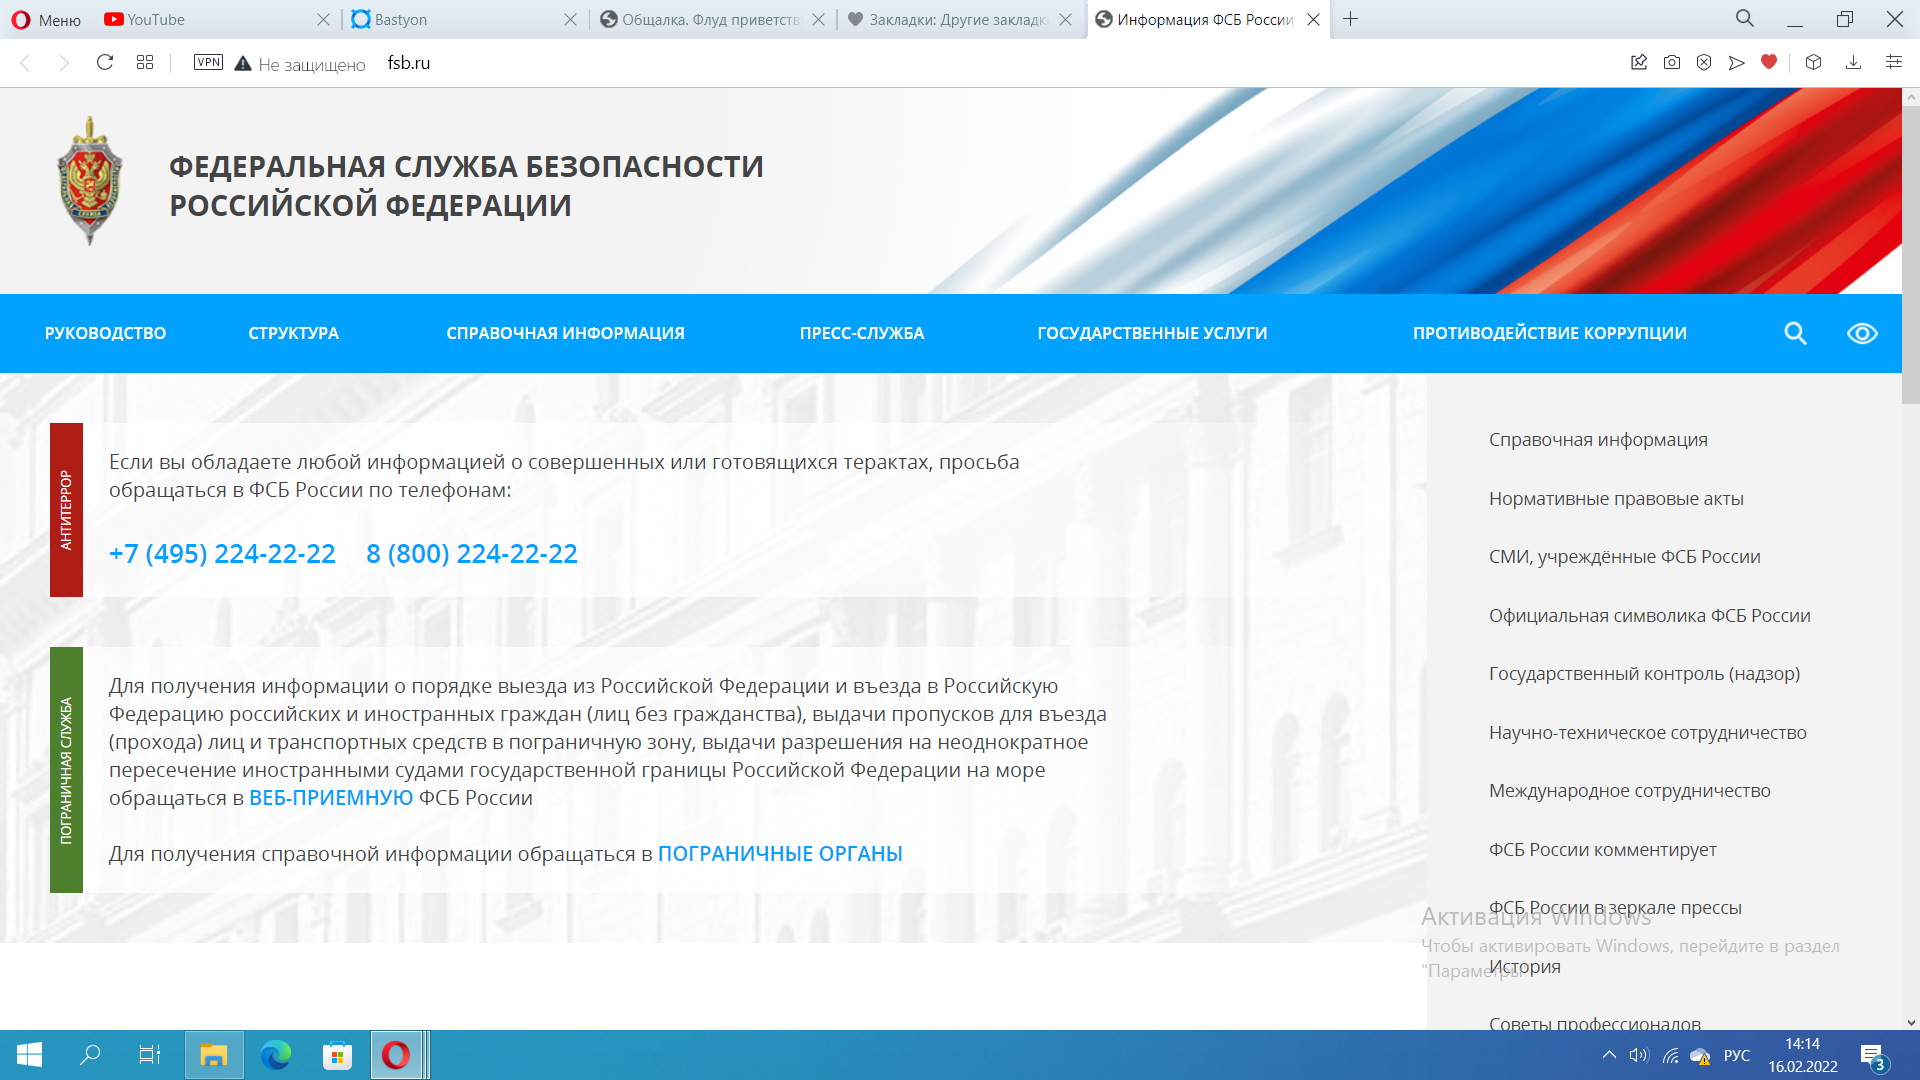Open the Easy Setup sliders icon
This screenshot has height=1080, width=1920.
pyautogui.click(x=1894, y=62)
